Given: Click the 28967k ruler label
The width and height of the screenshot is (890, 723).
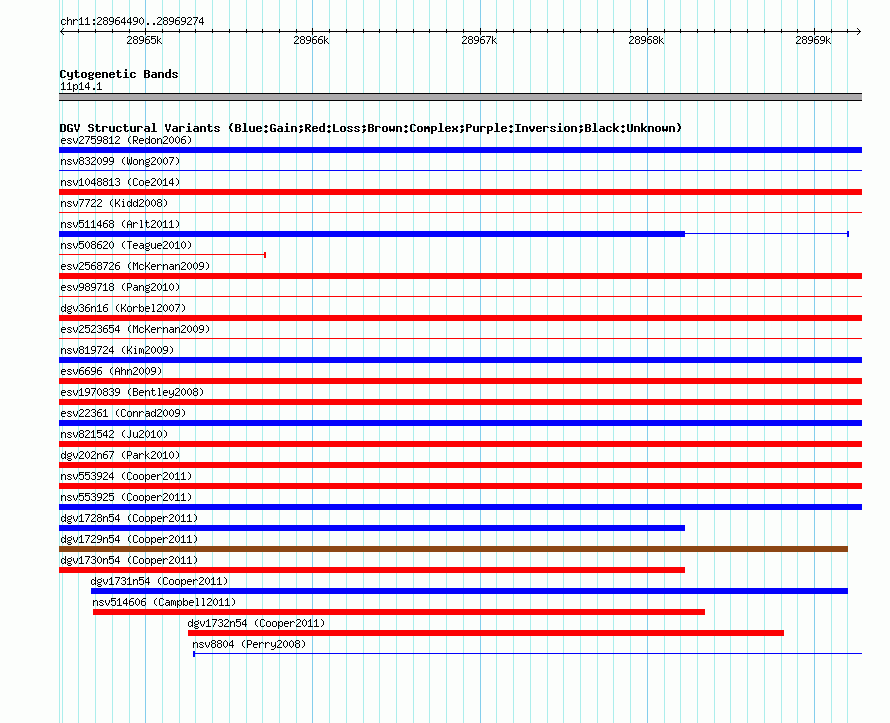Looking at the screenshot, I should (x=479, y=40).
